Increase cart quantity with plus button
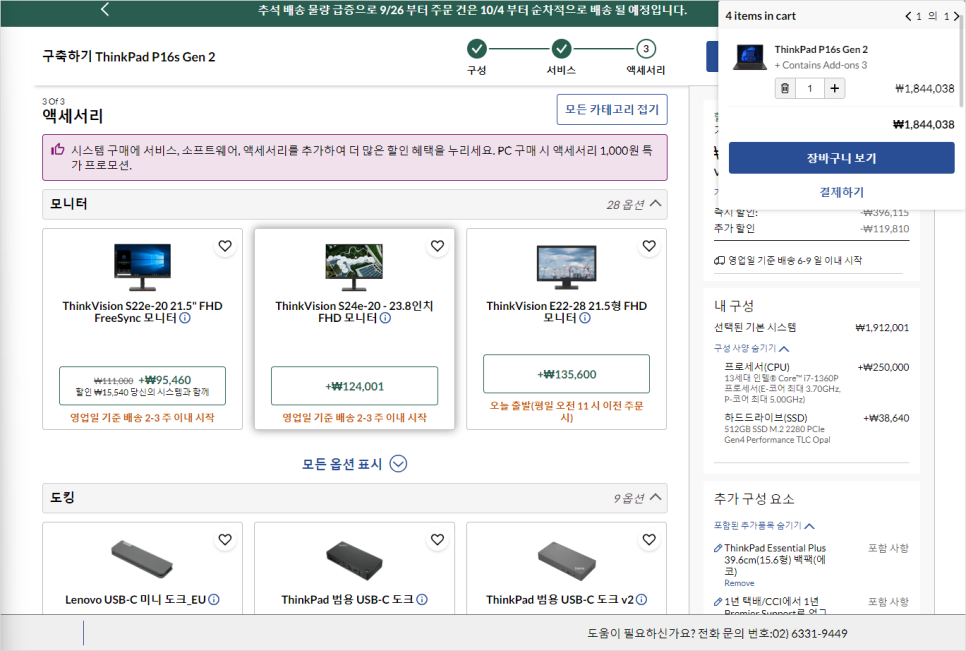The width and height of the screenshot is (966, 651). coord(834,88)
